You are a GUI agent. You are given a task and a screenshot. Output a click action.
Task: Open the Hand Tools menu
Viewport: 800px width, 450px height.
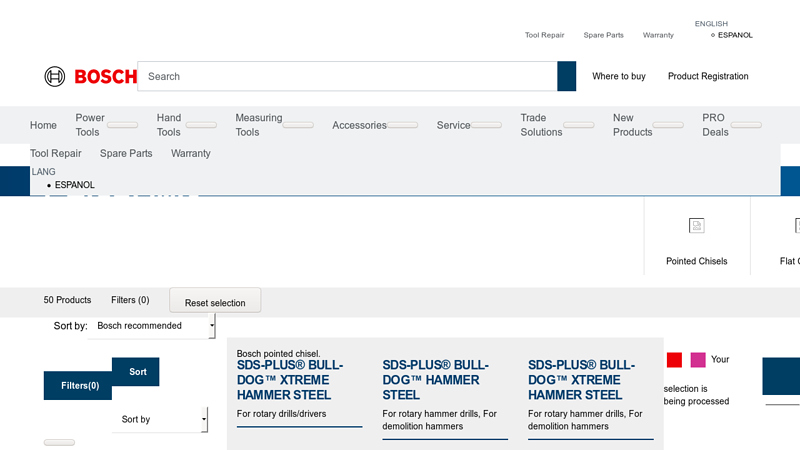point(168,125)
